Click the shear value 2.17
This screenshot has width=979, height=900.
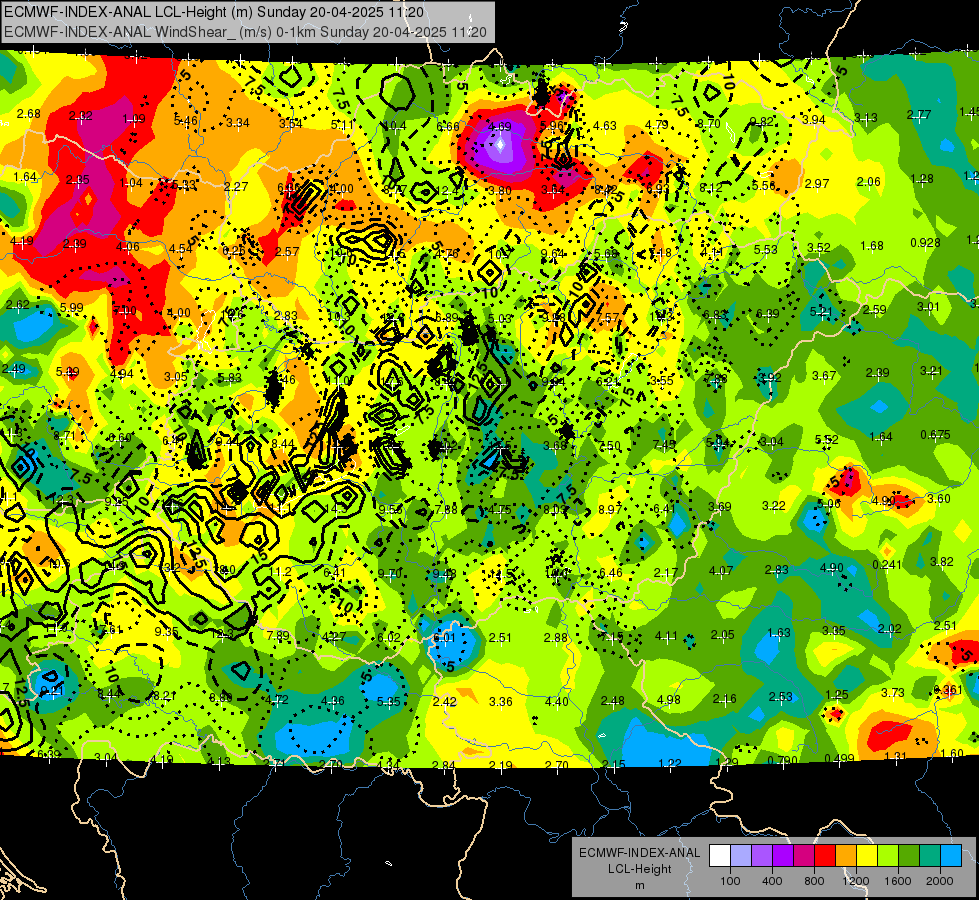pyautogui.click(x=666, y=573)
